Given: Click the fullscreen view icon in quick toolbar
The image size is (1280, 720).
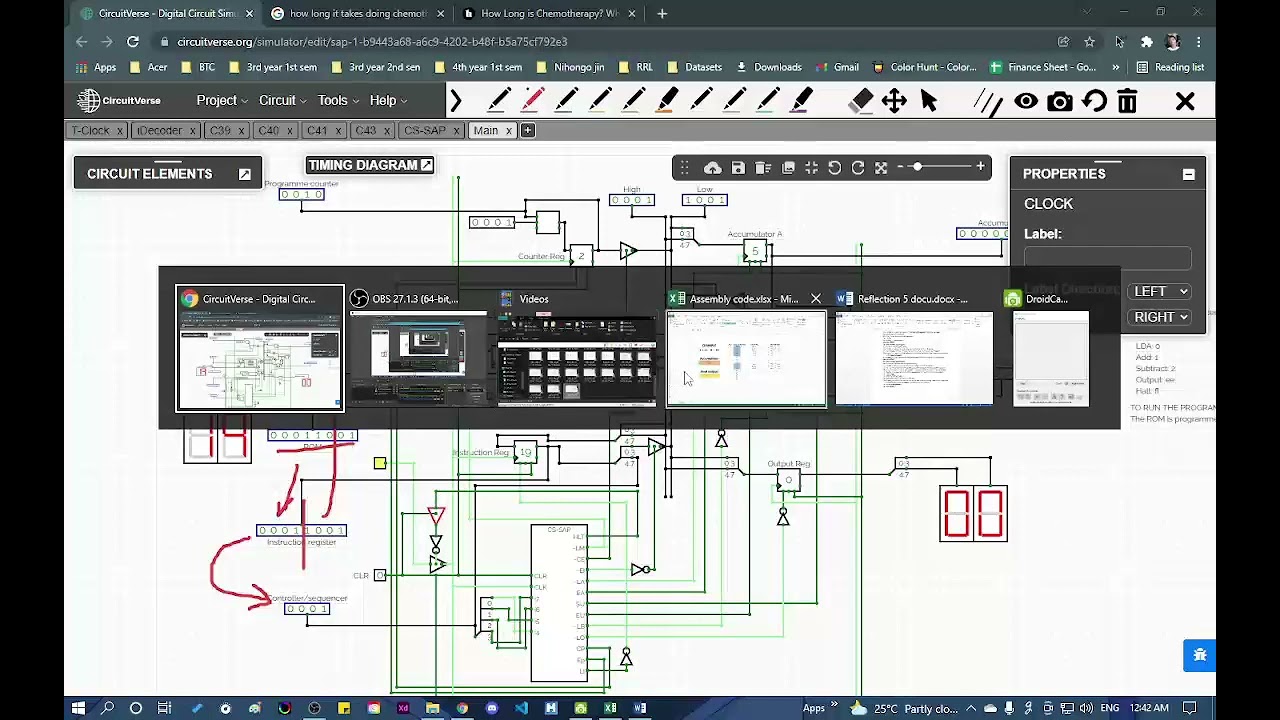Looking at the screenshot, I should (x=881, y=168).
